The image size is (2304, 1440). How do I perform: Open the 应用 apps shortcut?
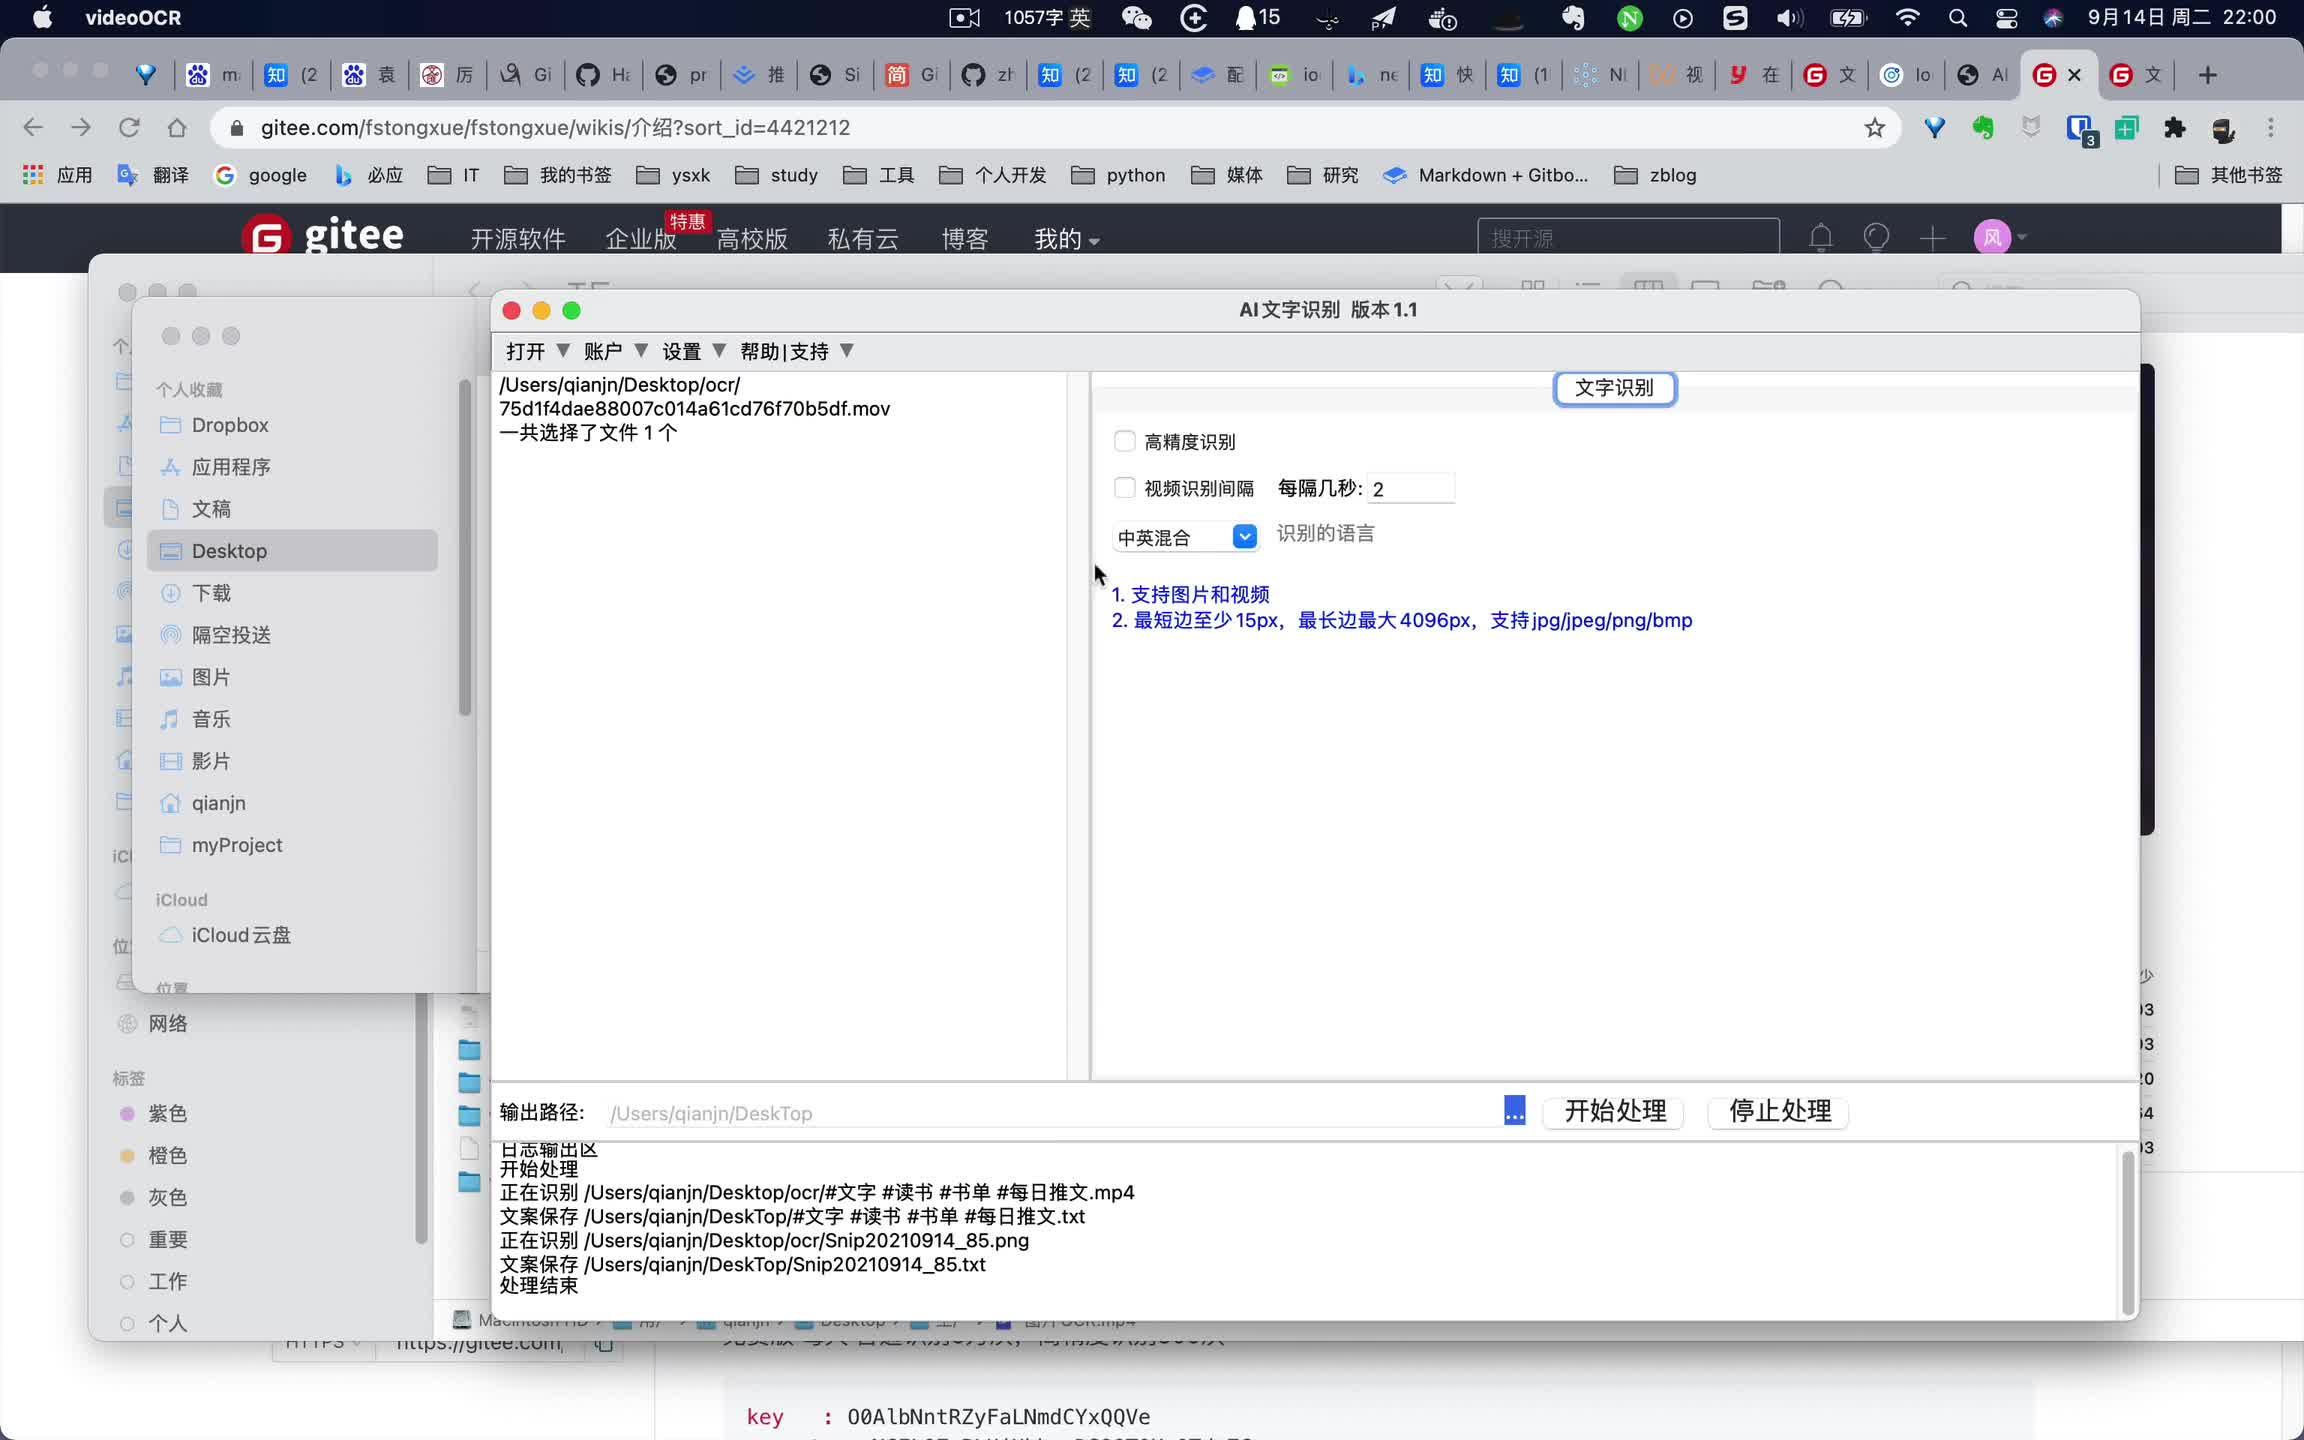(x=57, y=175)
